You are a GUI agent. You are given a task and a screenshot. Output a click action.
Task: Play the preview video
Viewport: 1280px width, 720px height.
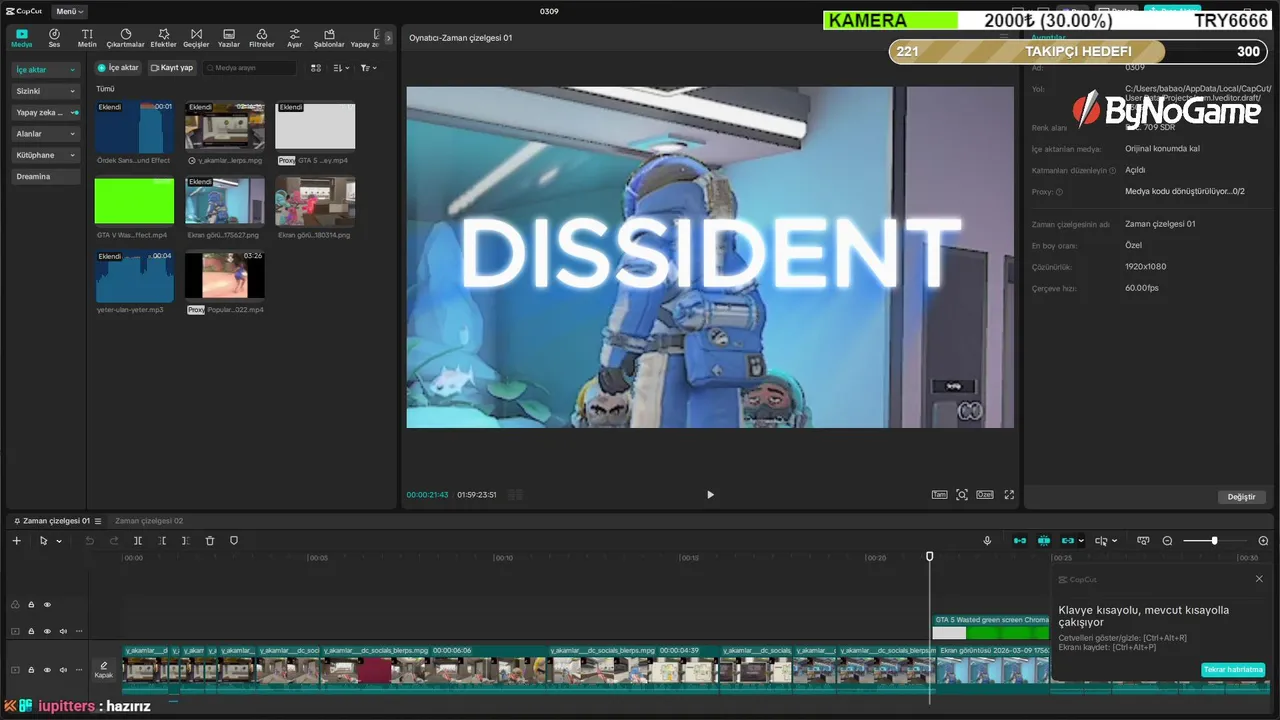tap(710, 495)
